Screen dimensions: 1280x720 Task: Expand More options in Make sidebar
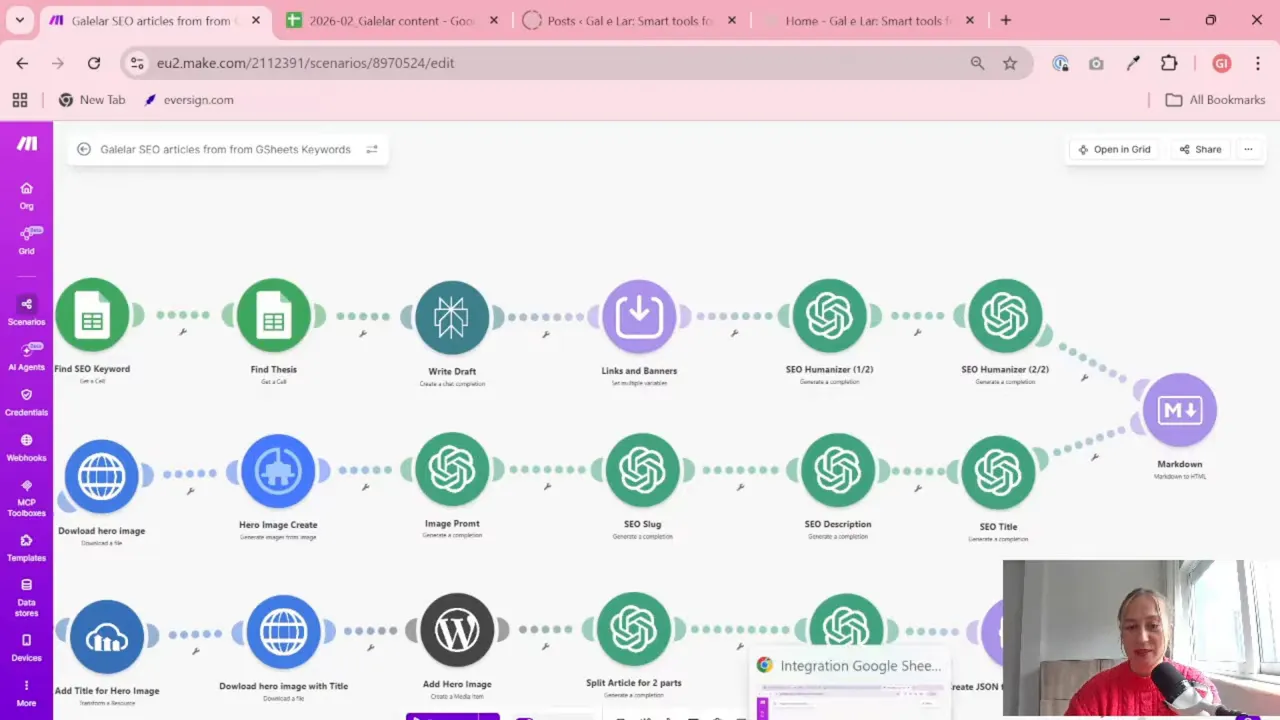[x=26, y=693]
